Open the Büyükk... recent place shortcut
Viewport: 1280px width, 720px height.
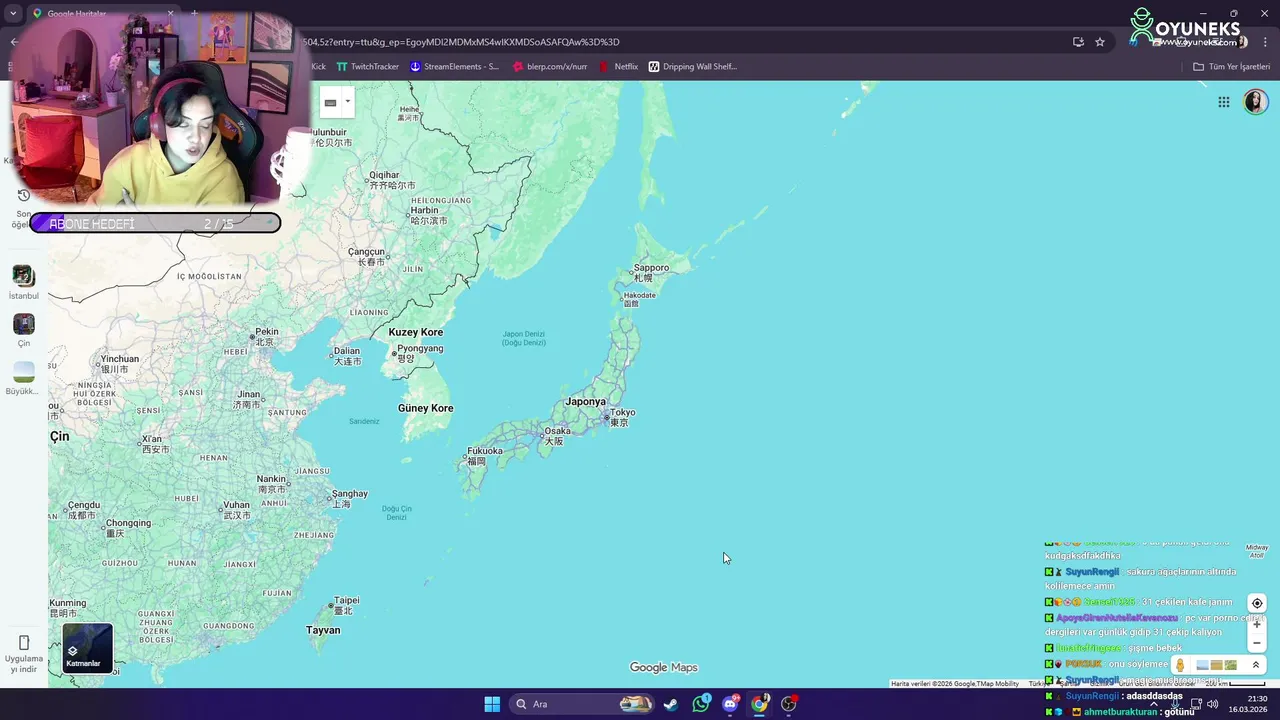coord(24,378)
